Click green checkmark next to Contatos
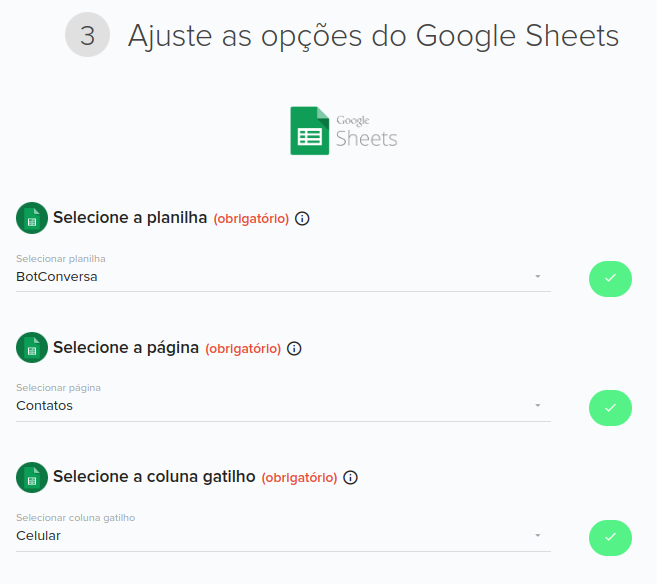The width and height of the screenshot is (657, 584). click(610, 408)
